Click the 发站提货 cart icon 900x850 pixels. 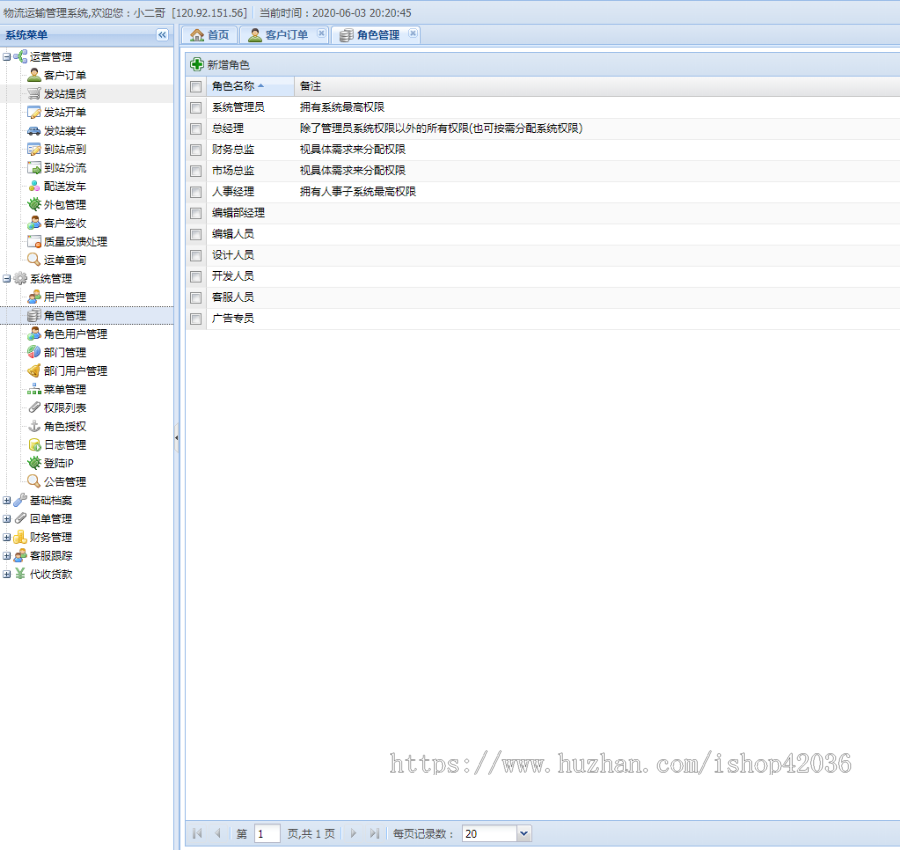(x=34, y=93)
